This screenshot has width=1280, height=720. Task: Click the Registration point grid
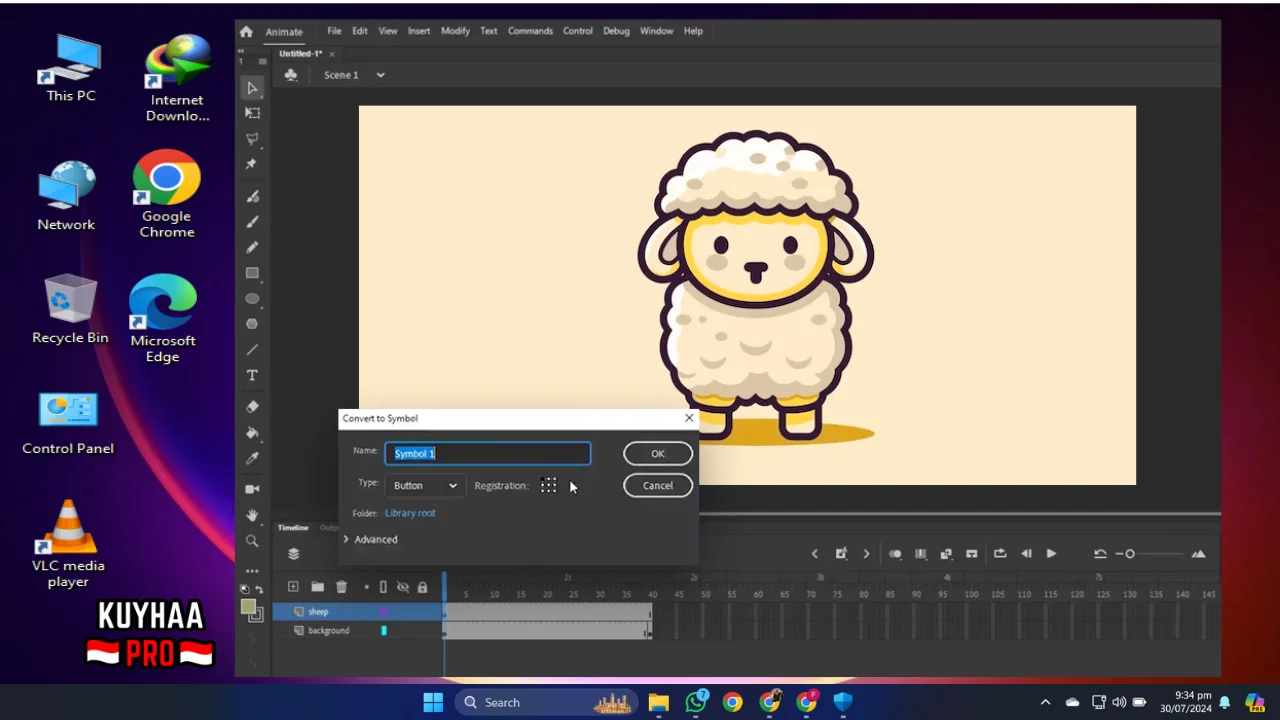[548, 485]
